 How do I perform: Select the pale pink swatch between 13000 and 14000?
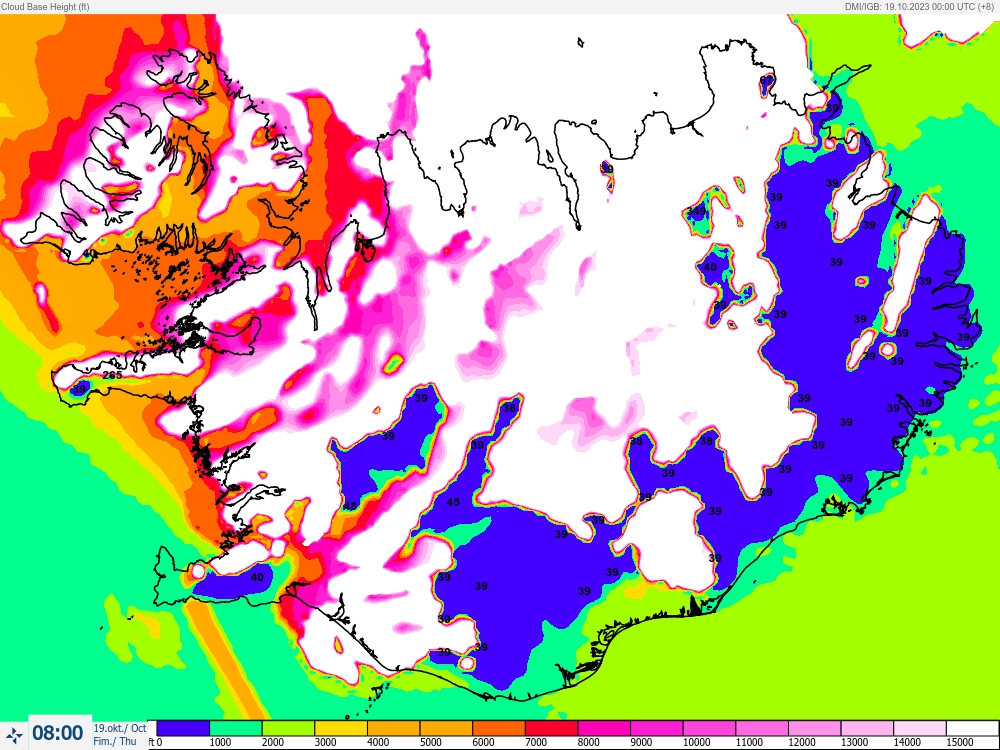867,728
